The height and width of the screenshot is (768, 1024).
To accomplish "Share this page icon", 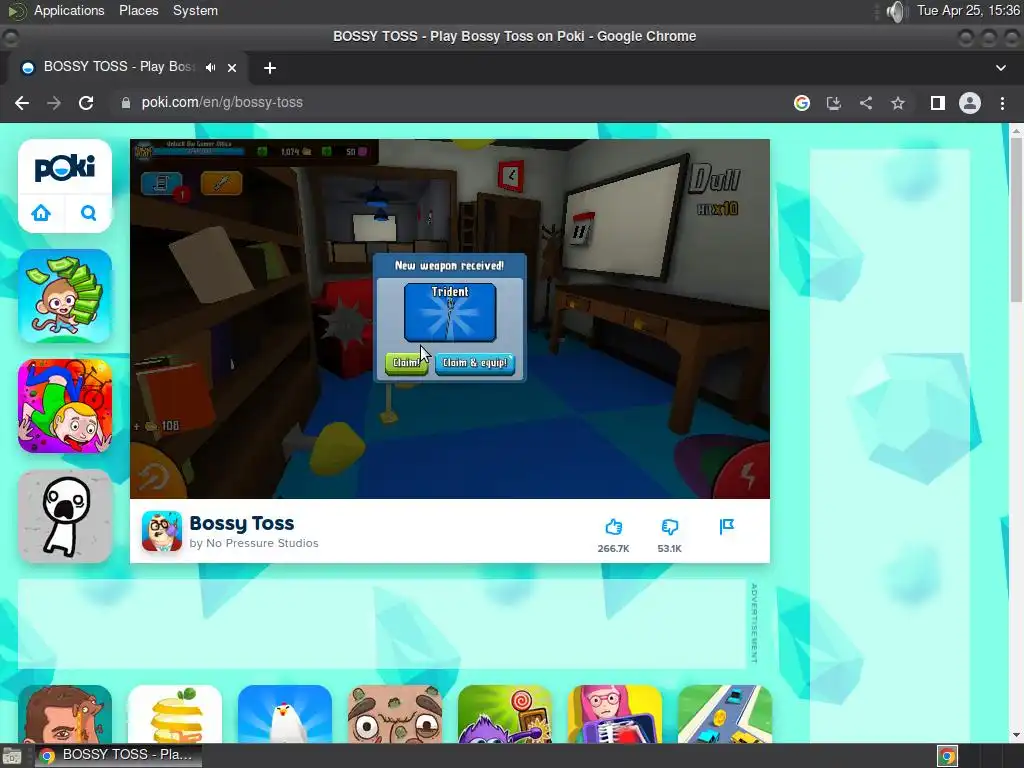I will 866,103.
